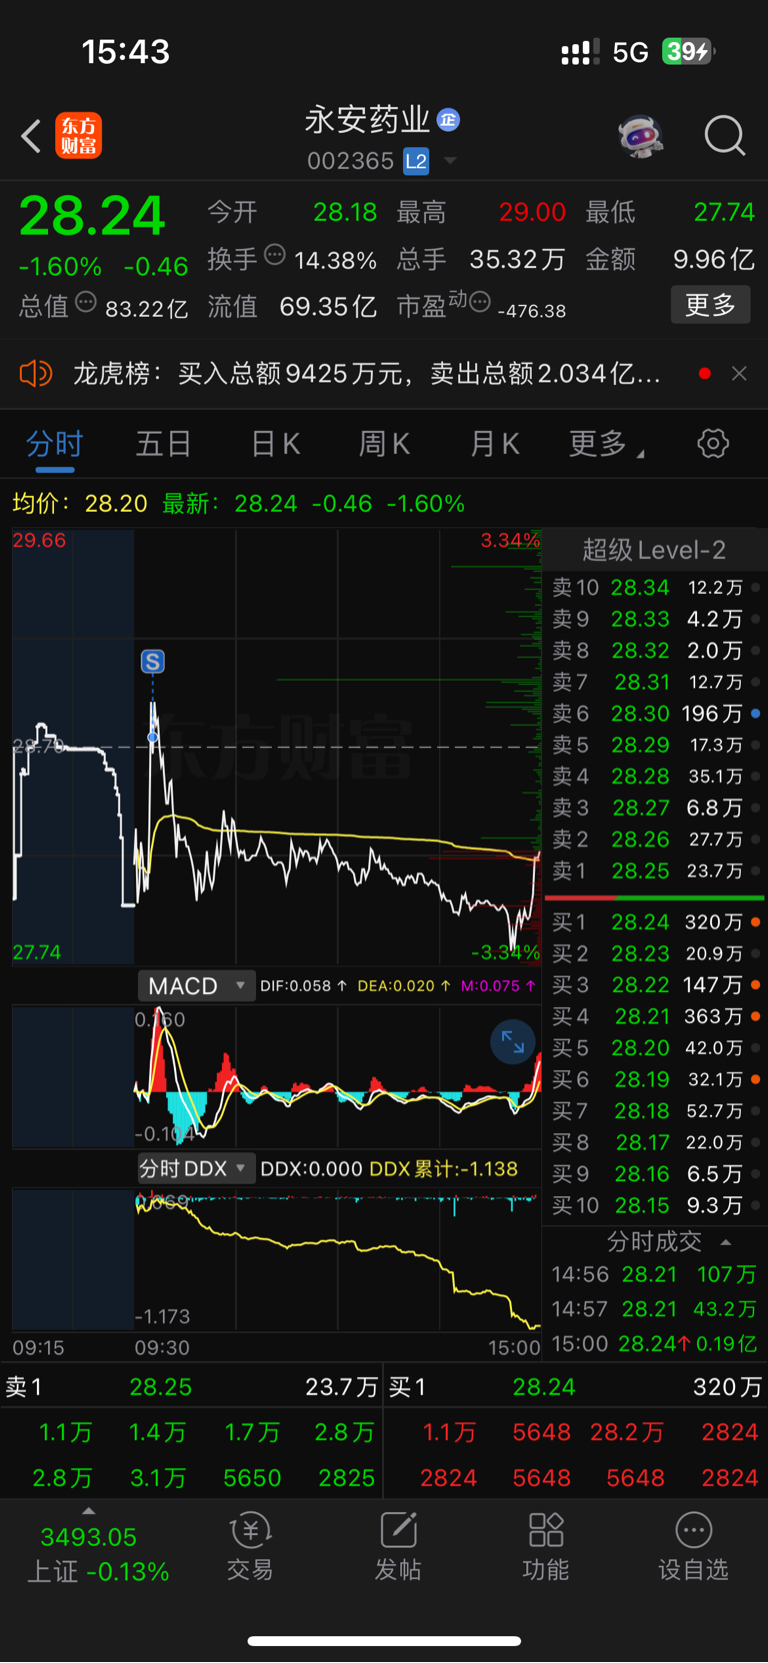Image resolution: width=768 pixels, height=1663 pixels.
Task: Open the 交易 trade button
Action: 249,1547
